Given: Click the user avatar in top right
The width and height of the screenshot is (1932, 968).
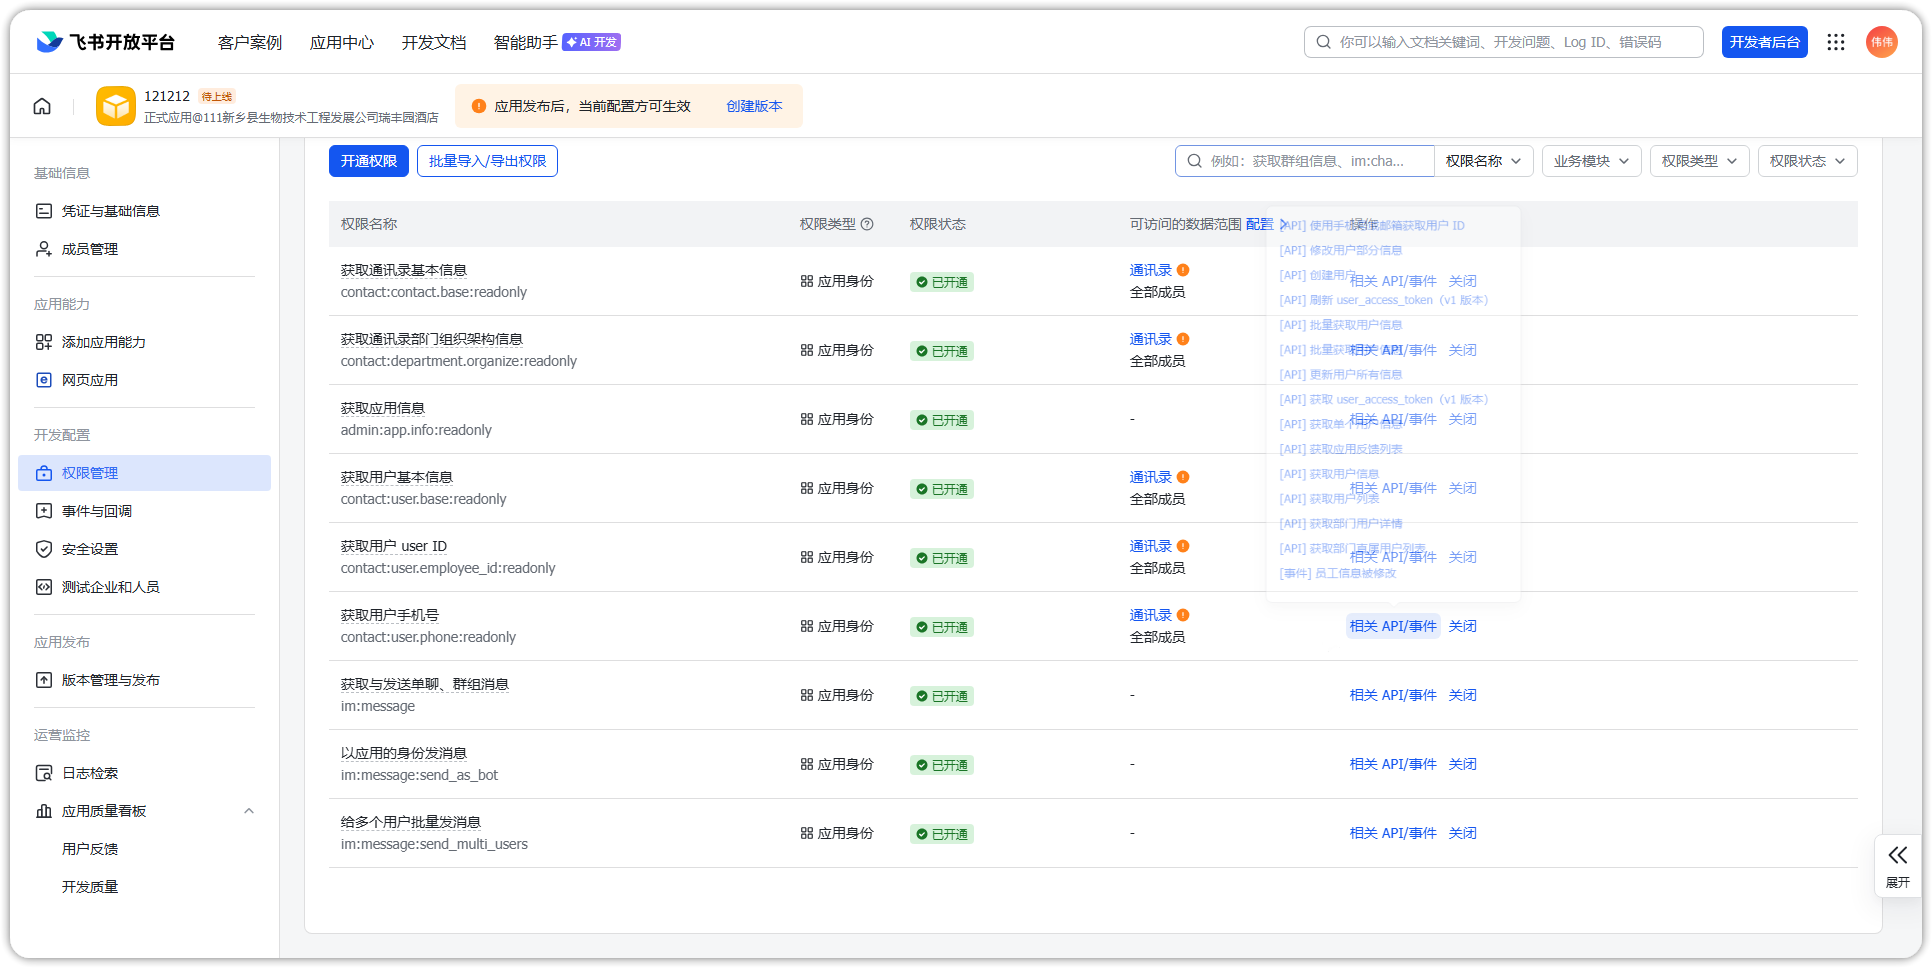Looking at the screenshot, I should [1881, 42].
